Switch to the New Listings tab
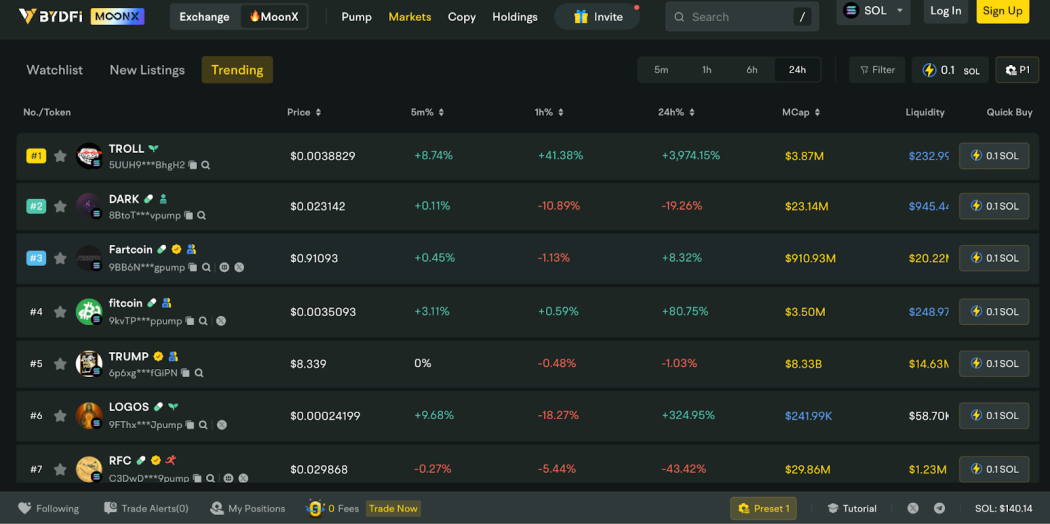 click(x=147, y=70)
